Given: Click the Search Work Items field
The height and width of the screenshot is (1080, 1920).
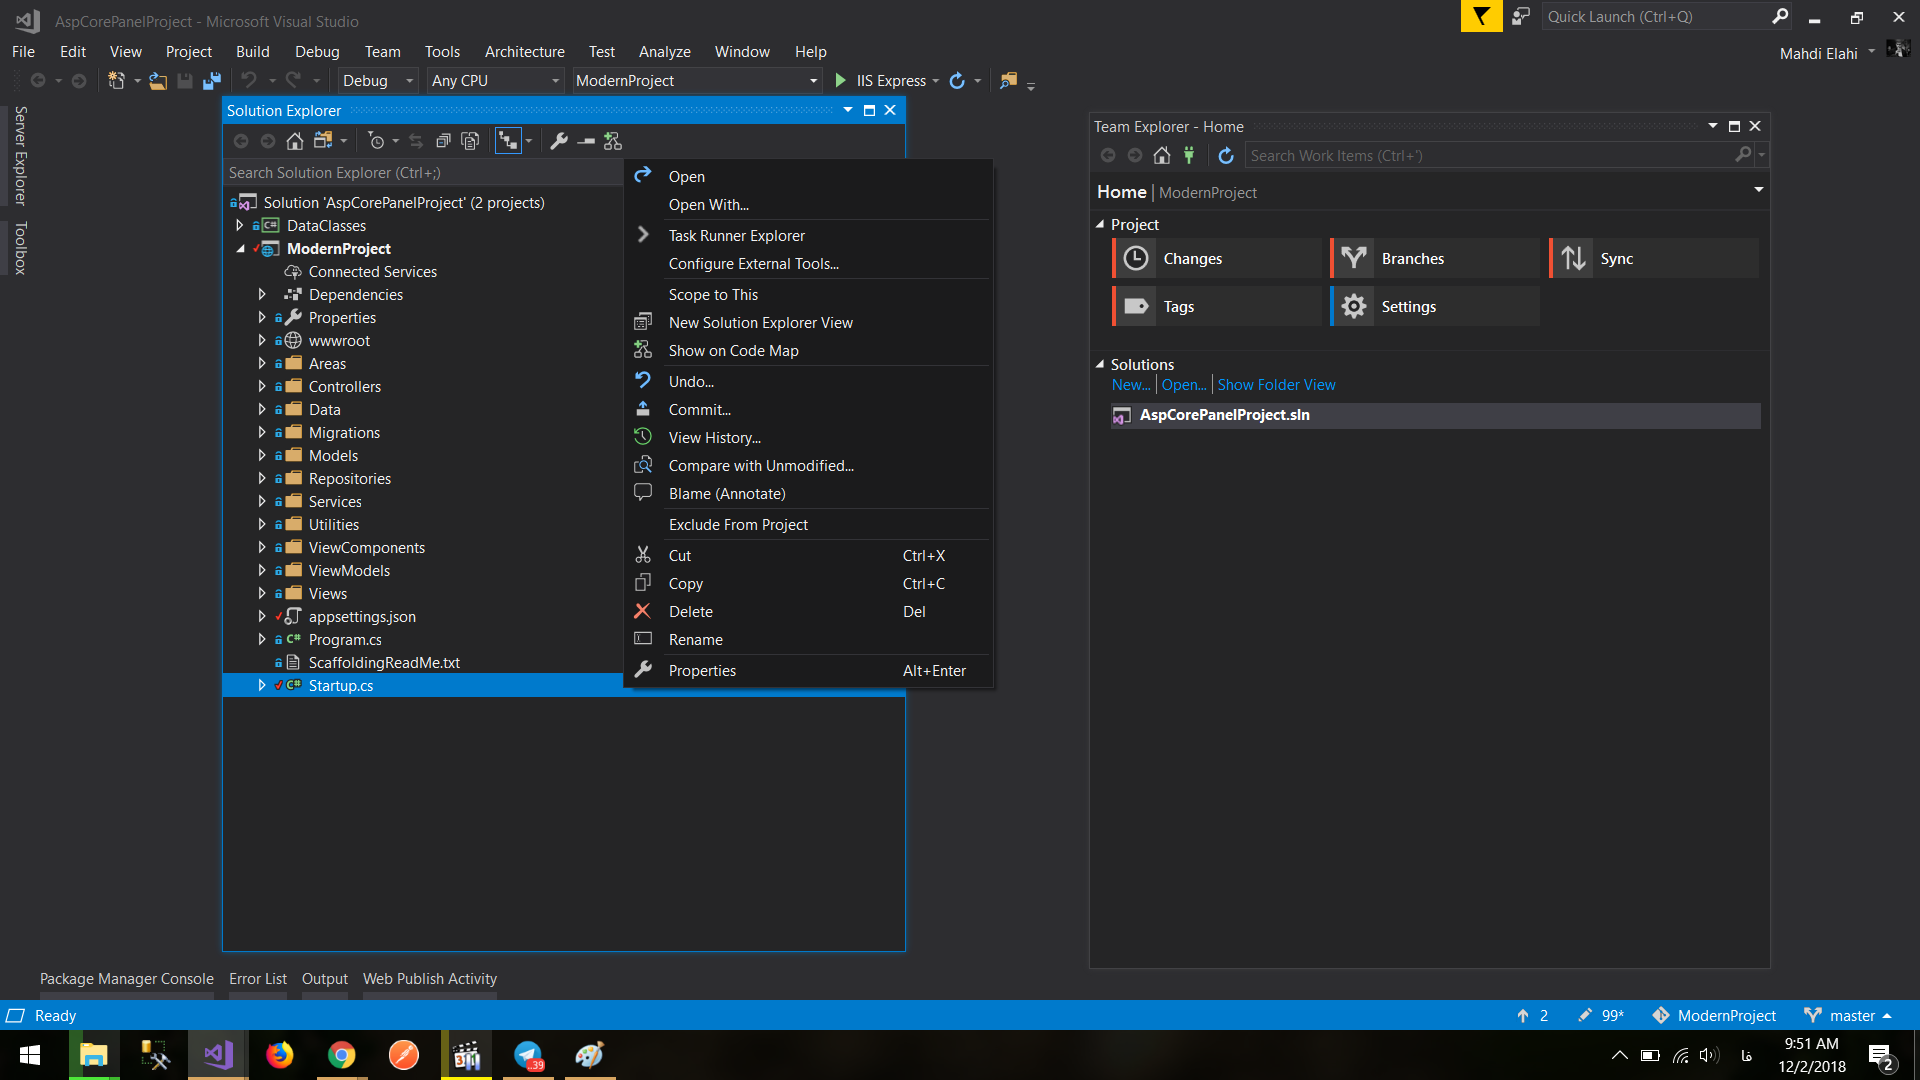Looking at the screenshot, I should pos(1490,155).
